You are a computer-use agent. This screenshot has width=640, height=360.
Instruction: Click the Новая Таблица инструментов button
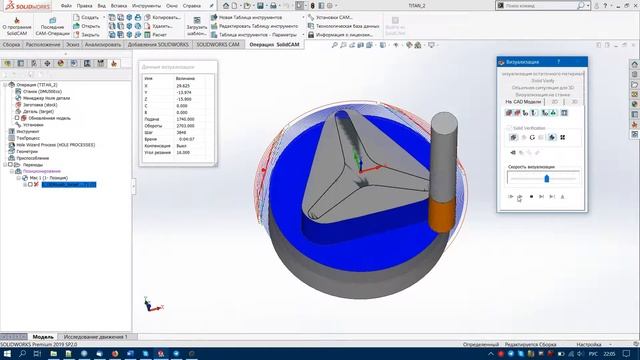pyautogui.click(x=246, y=18)
